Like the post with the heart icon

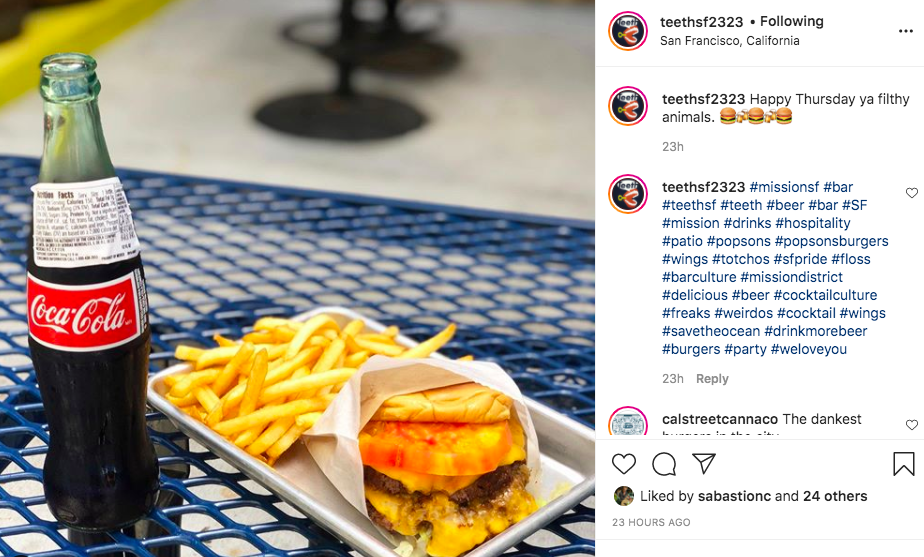[623, 464]
